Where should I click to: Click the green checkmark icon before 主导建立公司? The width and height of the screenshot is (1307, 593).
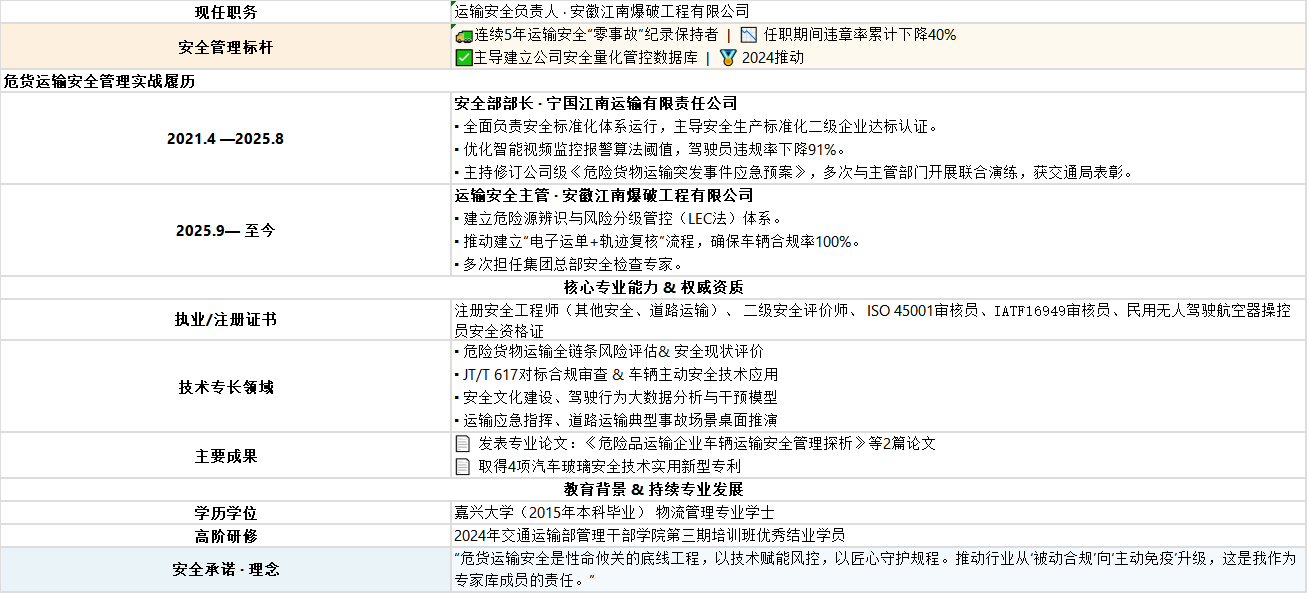click(463, 58)
